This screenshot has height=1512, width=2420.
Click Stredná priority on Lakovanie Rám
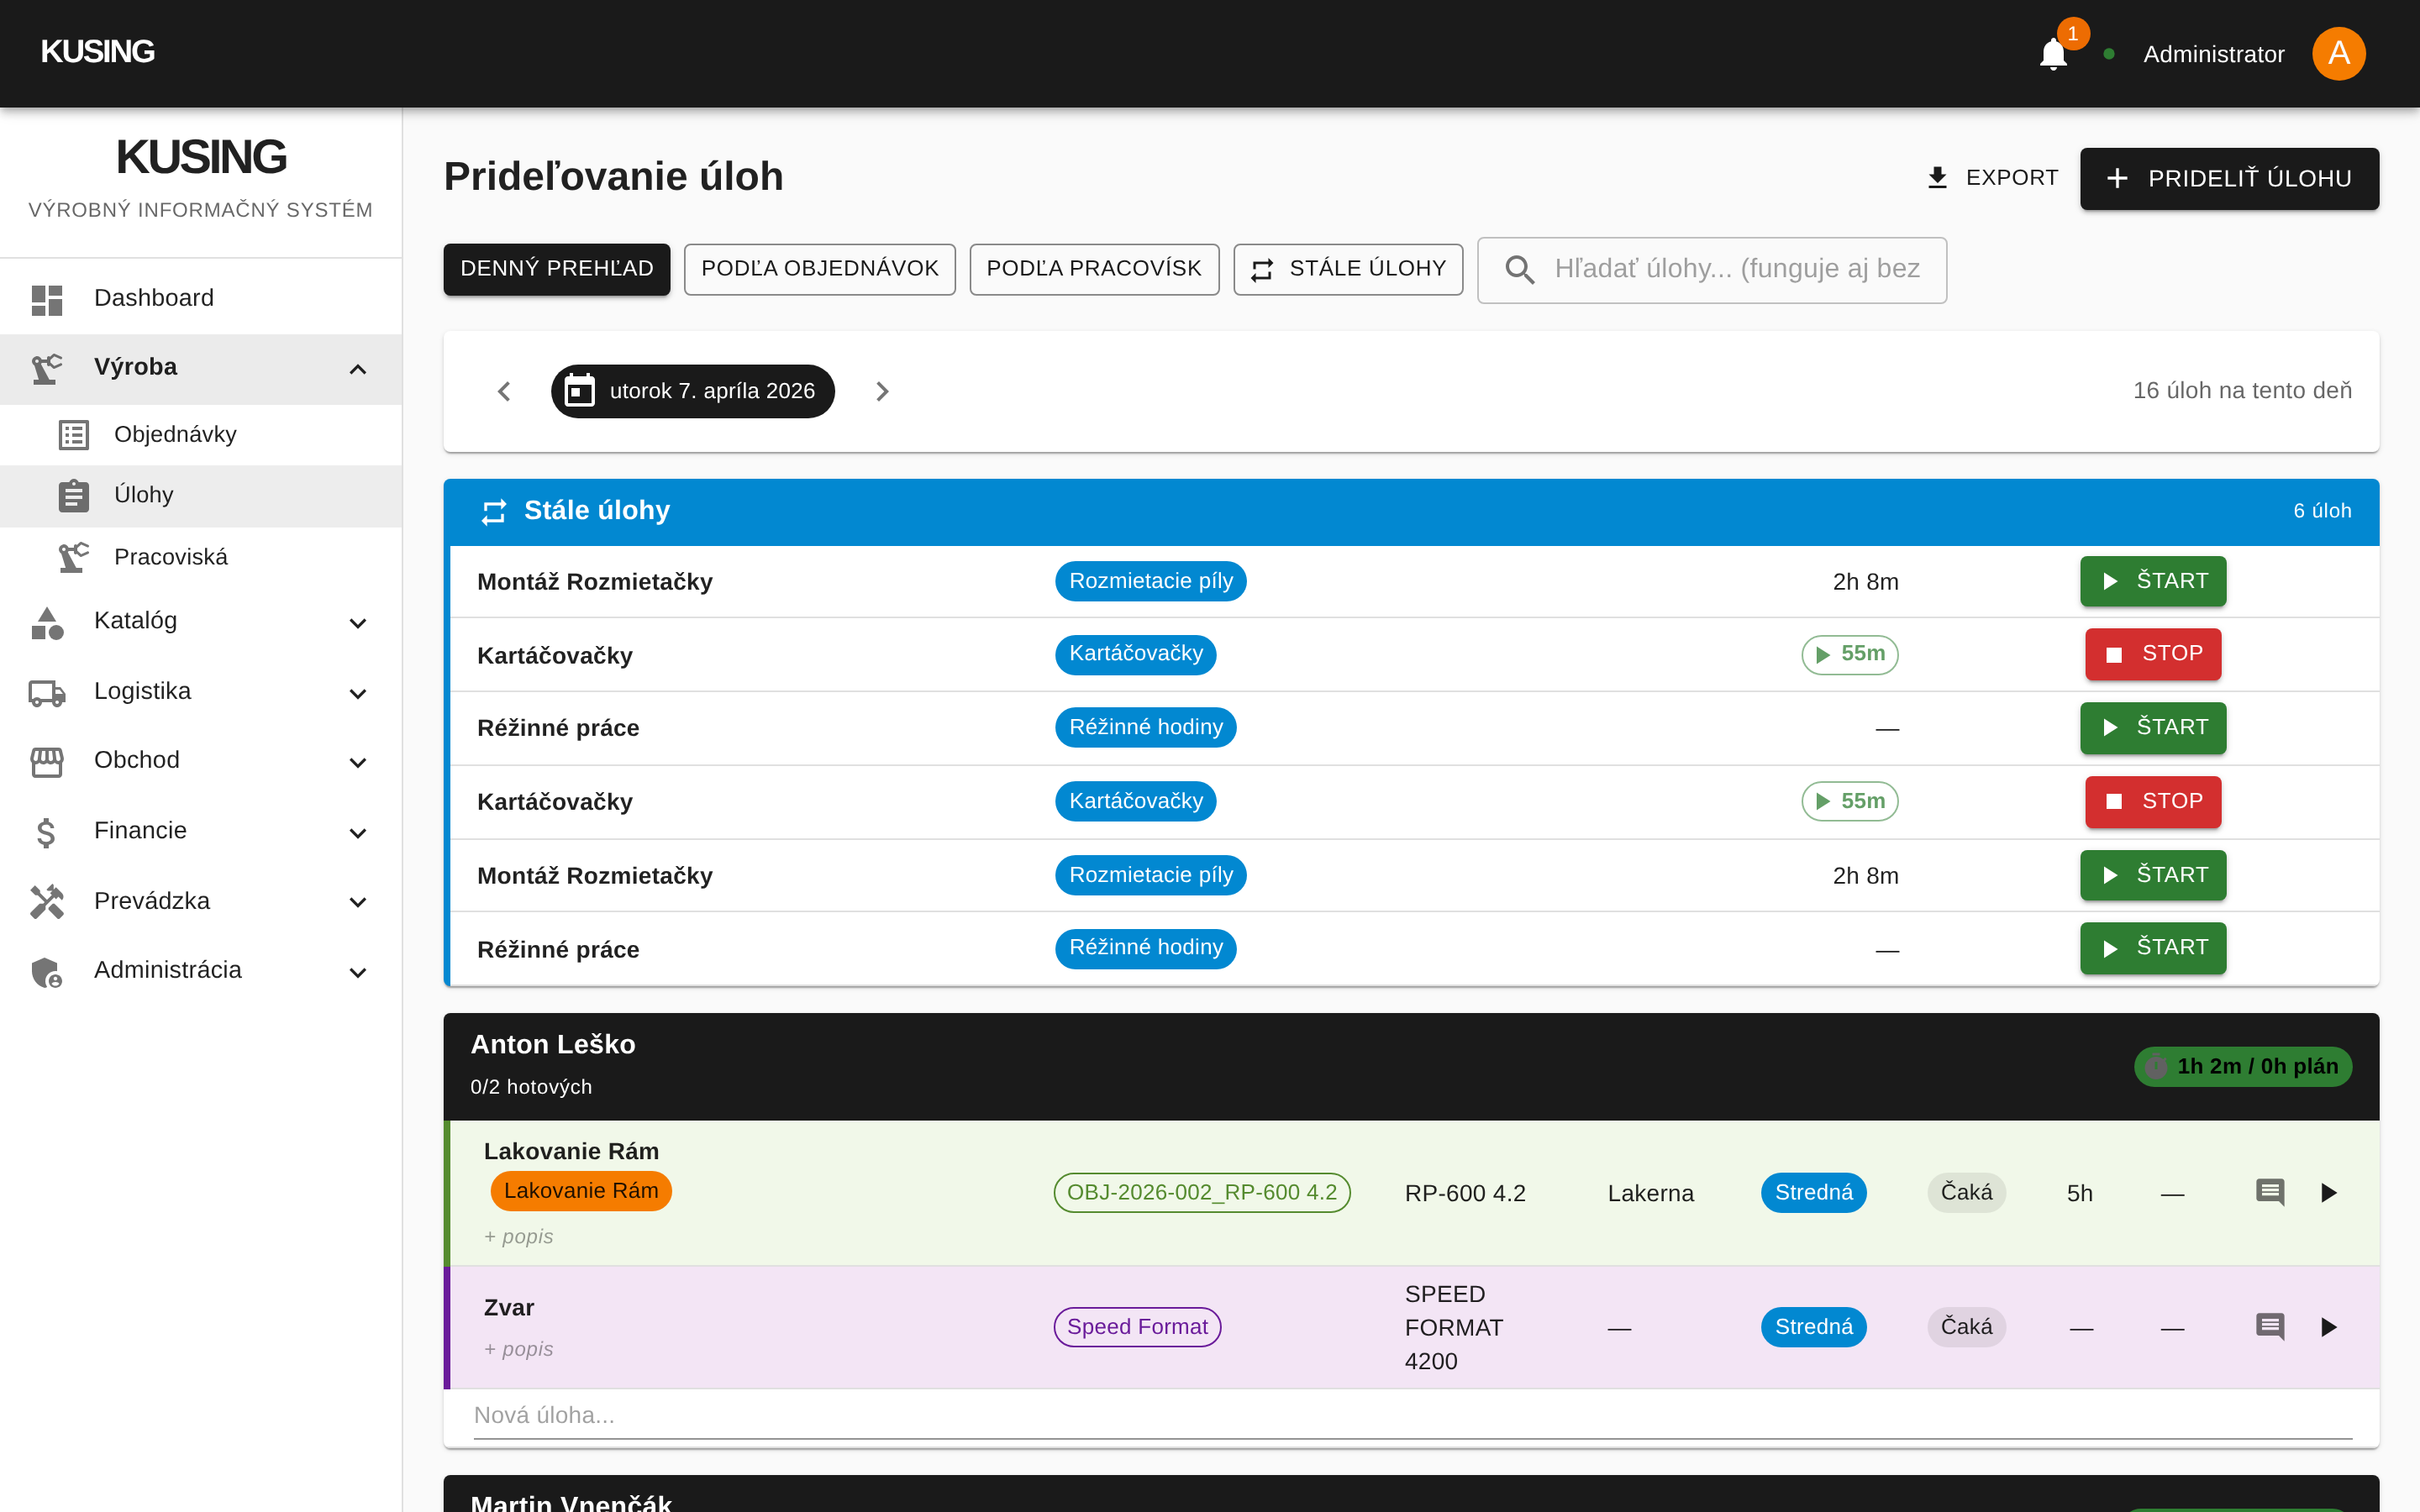[1813, 1193]
